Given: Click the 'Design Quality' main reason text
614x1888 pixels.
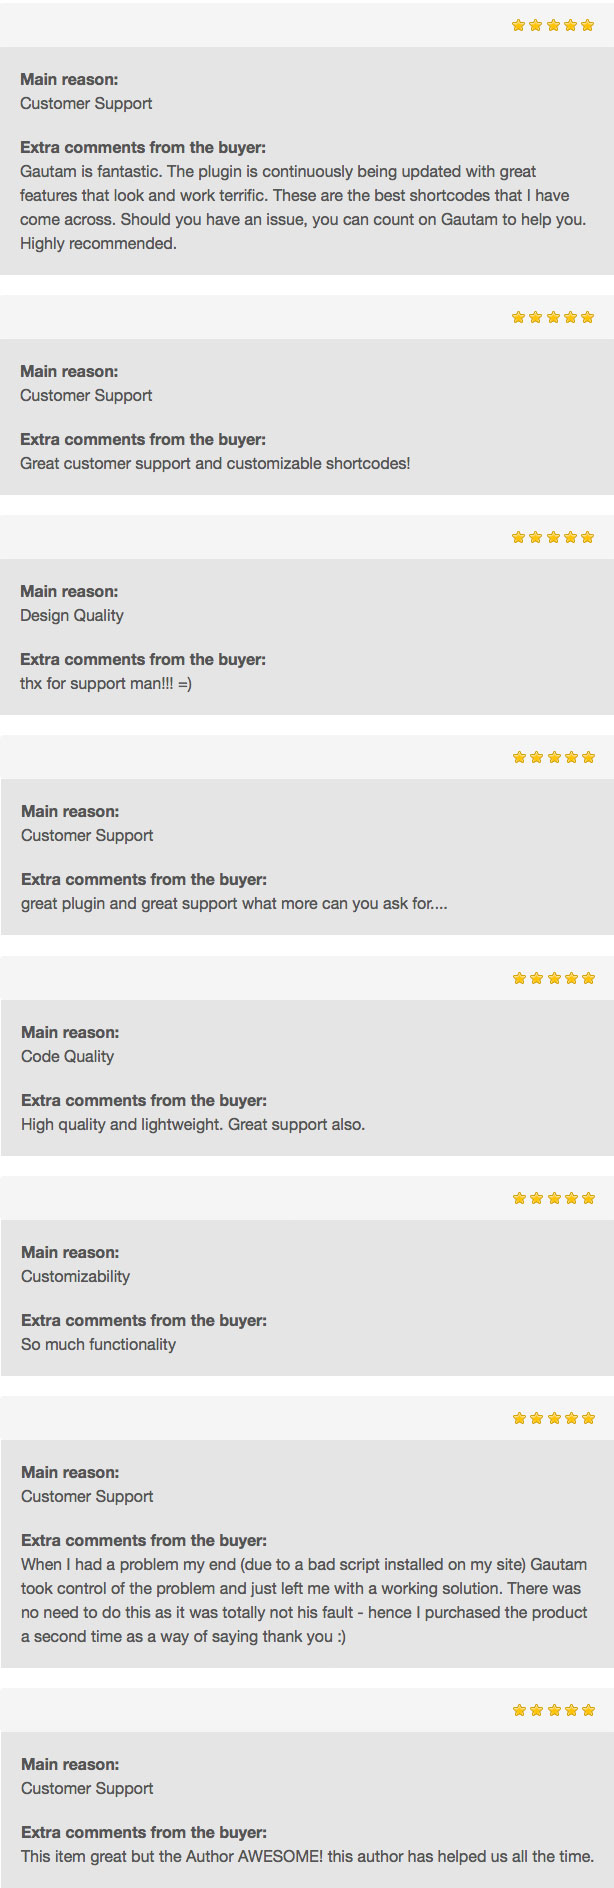Looking at the screenshot, I should pyautogui.click(x=72, y=615).
